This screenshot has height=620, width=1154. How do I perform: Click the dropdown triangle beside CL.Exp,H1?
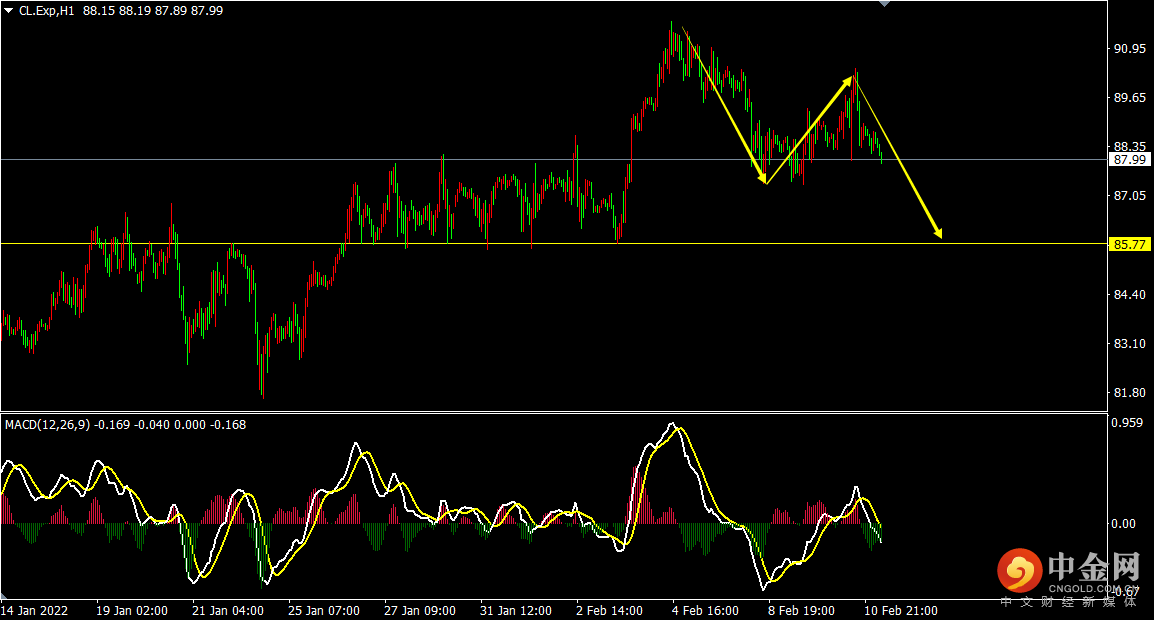pos(9,11)
